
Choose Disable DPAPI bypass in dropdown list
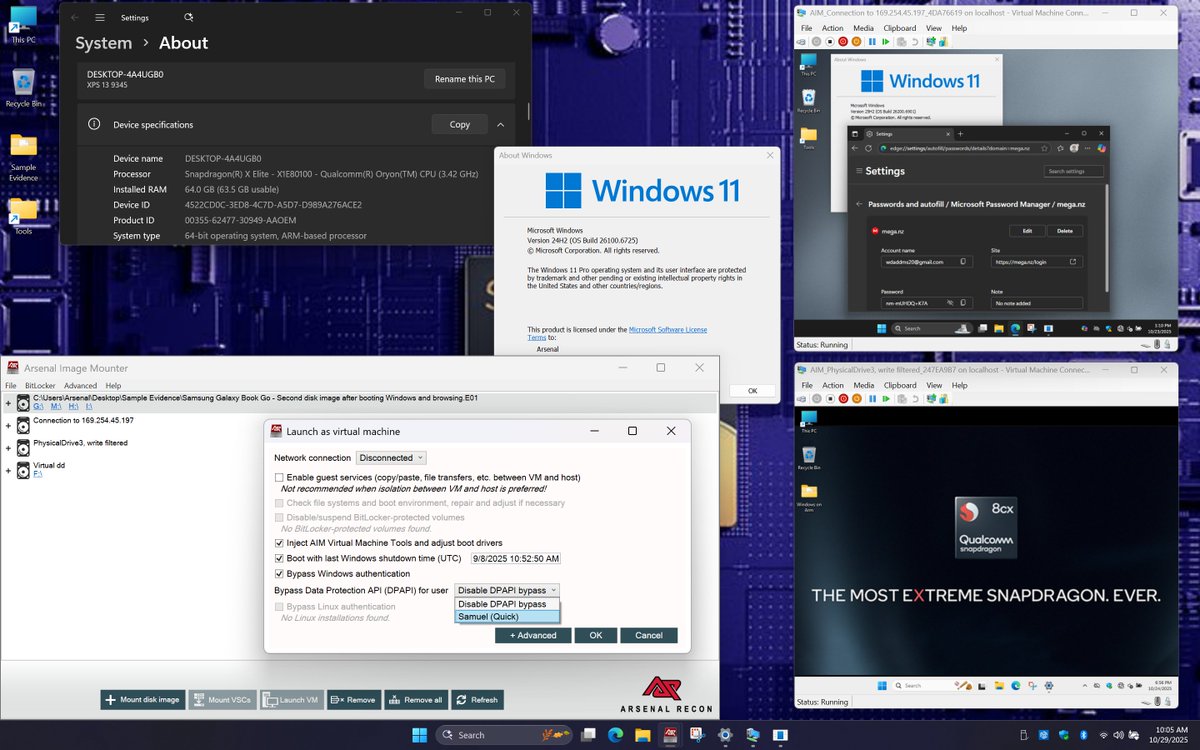[508, 604]
